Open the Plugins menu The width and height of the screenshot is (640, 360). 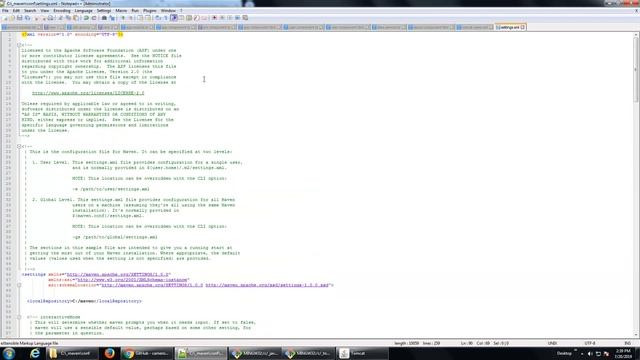point(149,11)
